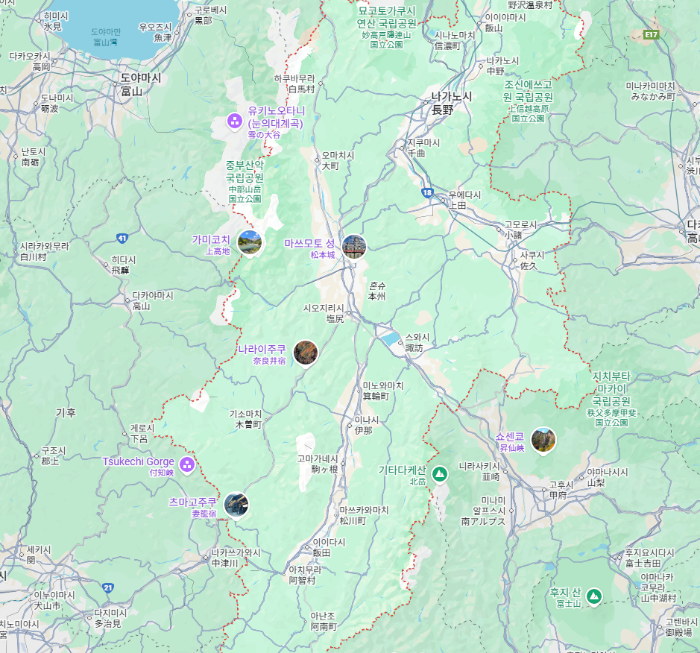Select the 다카오카시 town label

click(30, 62)
